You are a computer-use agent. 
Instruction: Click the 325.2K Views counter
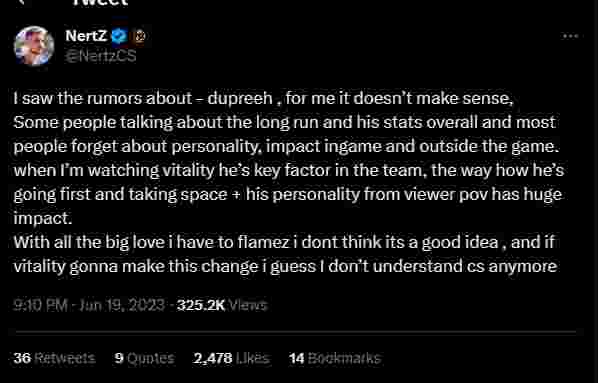coord(222,305)
